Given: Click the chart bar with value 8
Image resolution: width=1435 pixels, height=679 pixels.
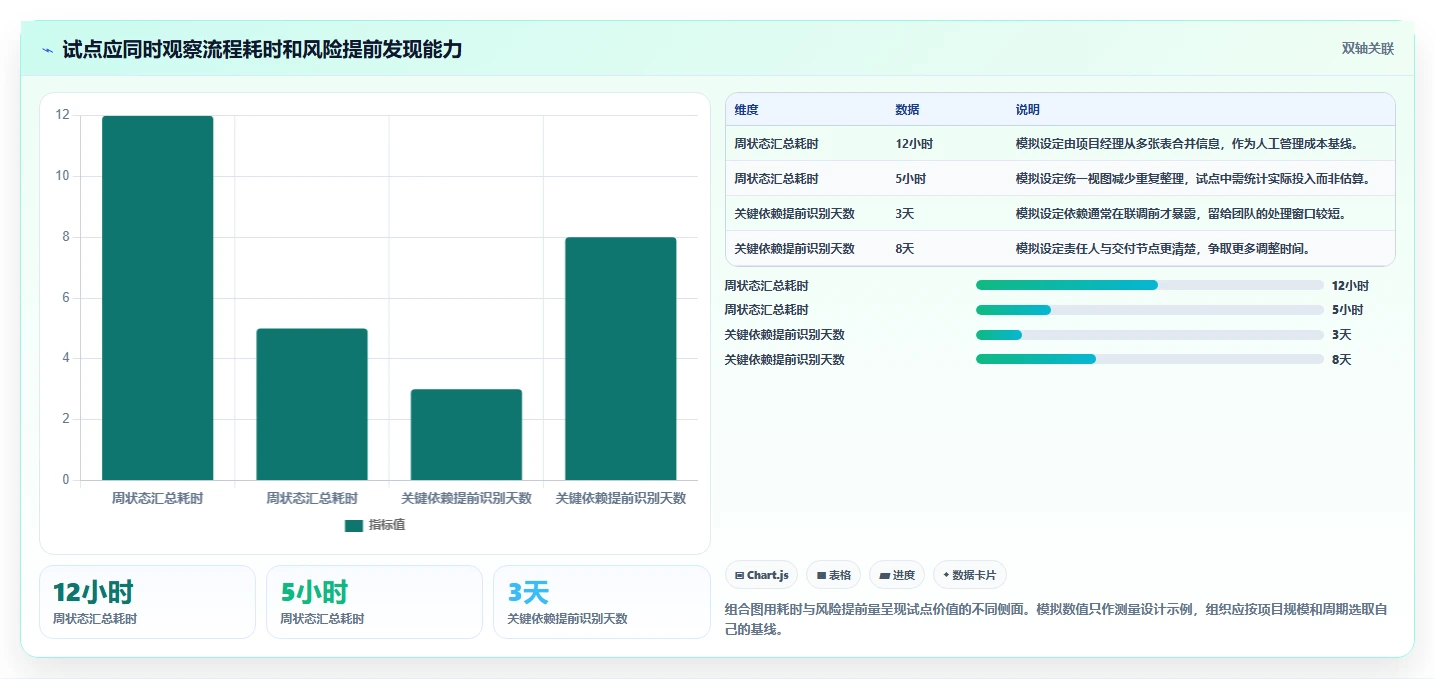Looking at the screenshot, I should pos(621,359).
